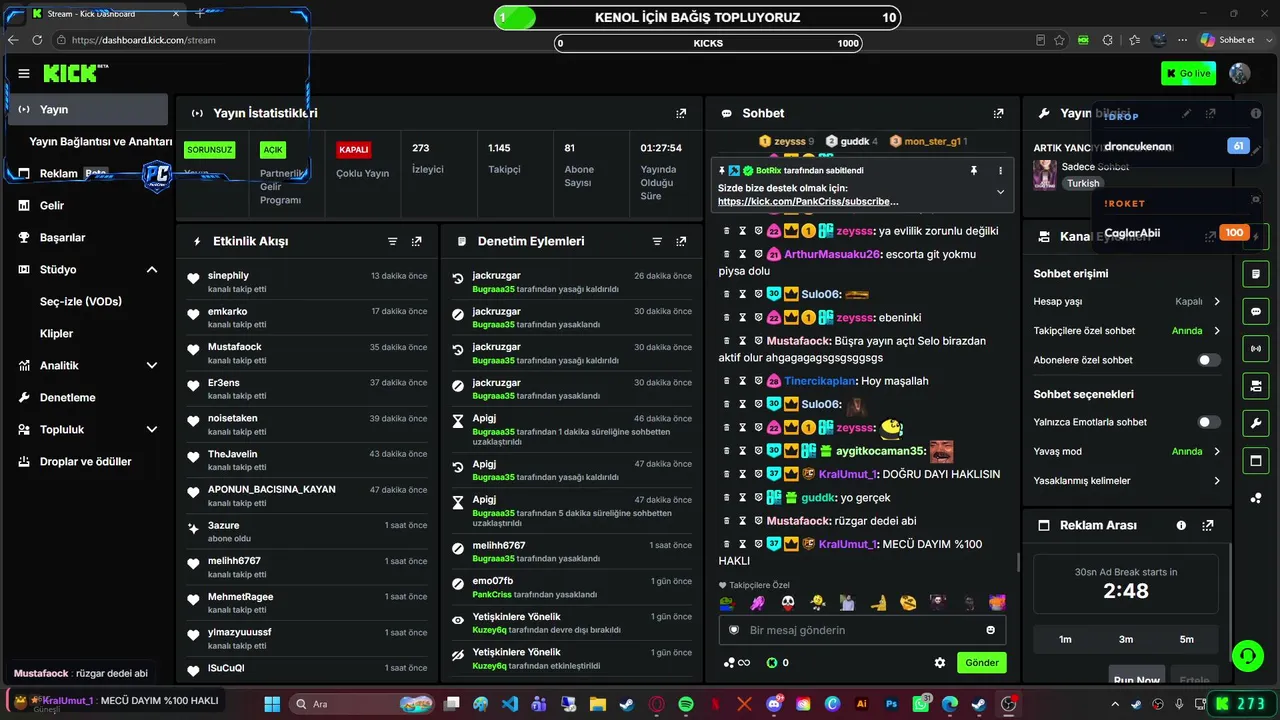1280x720 pixels.
Task: Open Takipçilere özel sohbet options
Action: pyautogui.click(x=1127, y=331)
